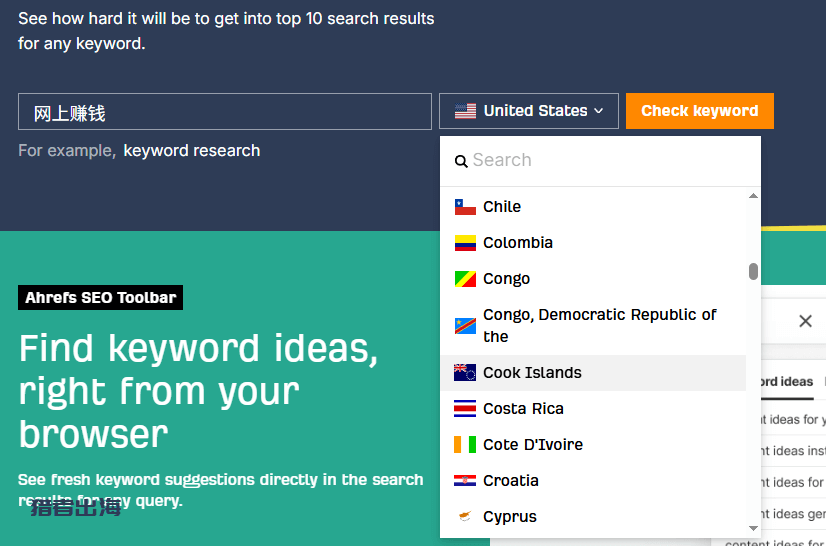Click the Costa Rica flag icon
826x546 pixels.
465,409
